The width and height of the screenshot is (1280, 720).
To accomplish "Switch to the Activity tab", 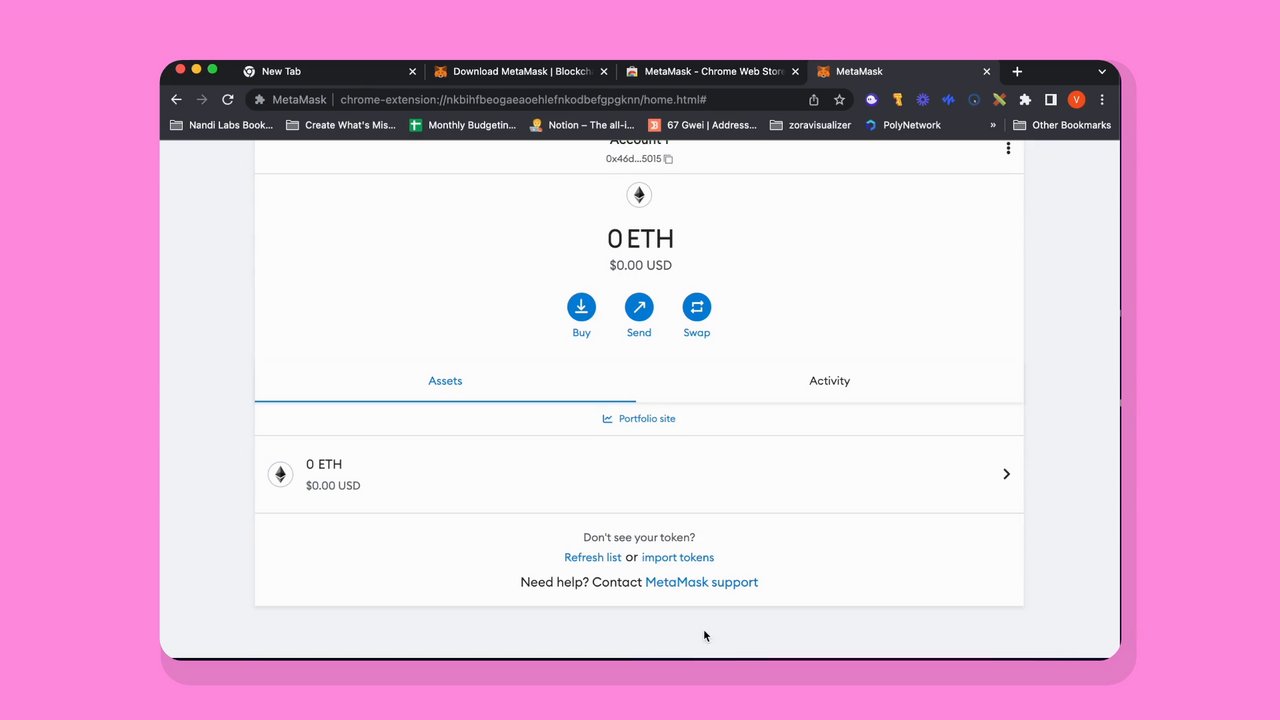I will coord(829,381).
